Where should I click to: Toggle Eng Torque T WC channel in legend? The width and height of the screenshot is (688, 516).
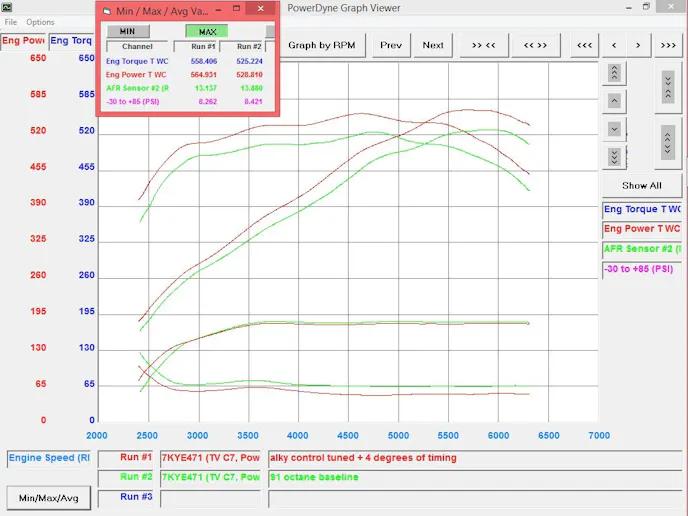point(641,210)
